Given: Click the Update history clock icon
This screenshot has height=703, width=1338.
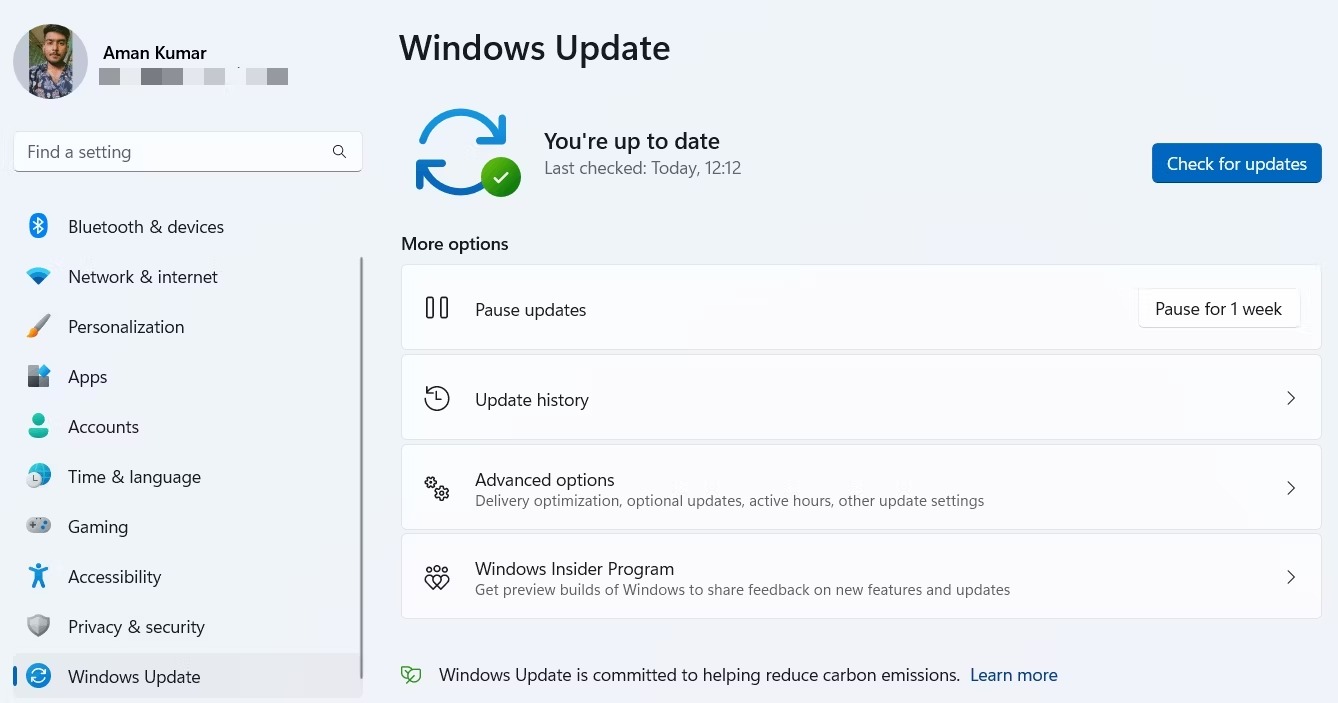Looking at the screenshot, I should [437, 398].
